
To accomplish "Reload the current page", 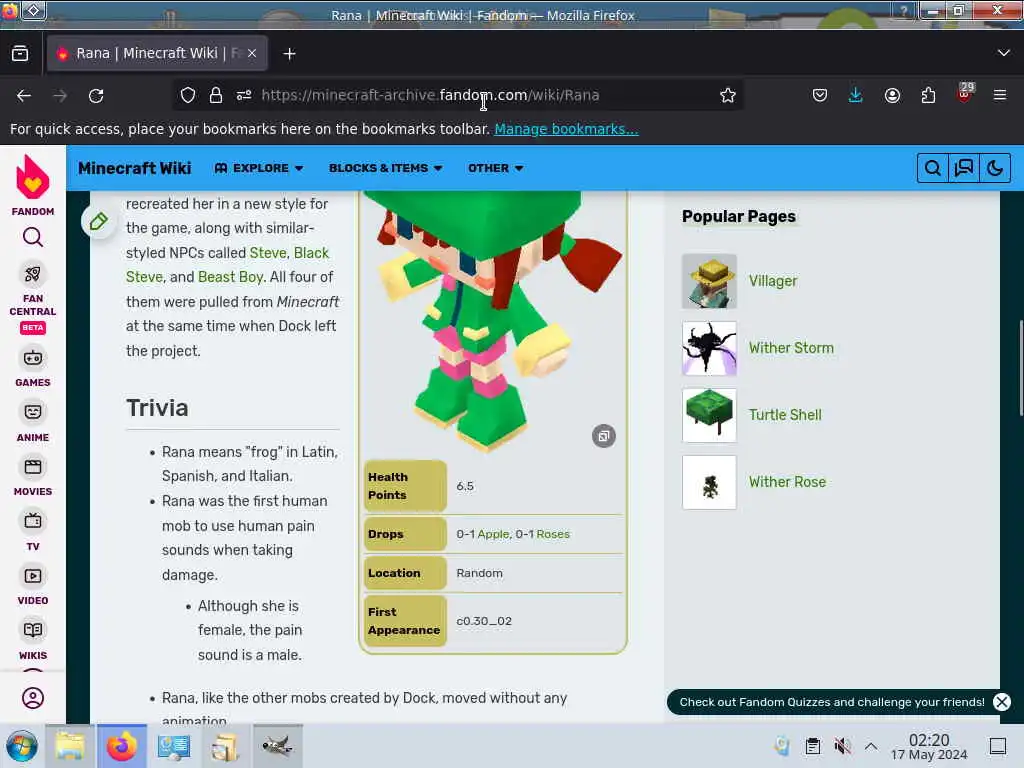I will point(96,96).
